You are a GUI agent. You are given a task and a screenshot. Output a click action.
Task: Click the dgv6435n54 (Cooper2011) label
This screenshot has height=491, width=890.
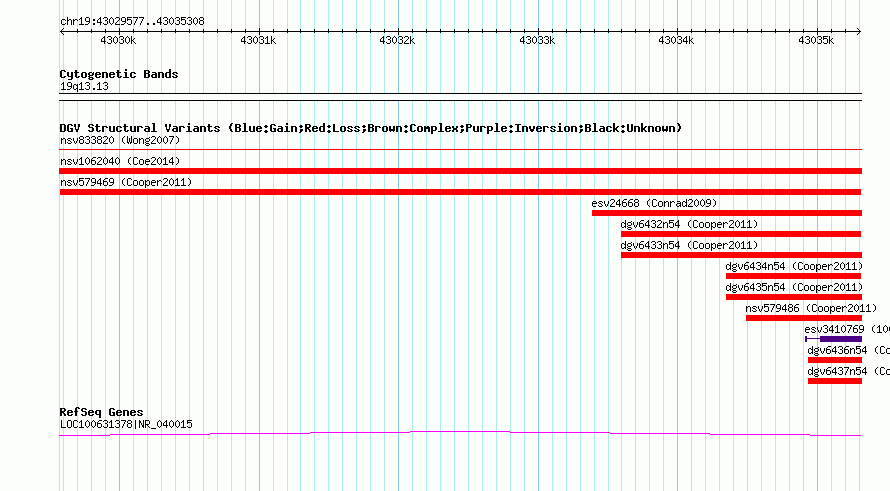click(794, 287)
